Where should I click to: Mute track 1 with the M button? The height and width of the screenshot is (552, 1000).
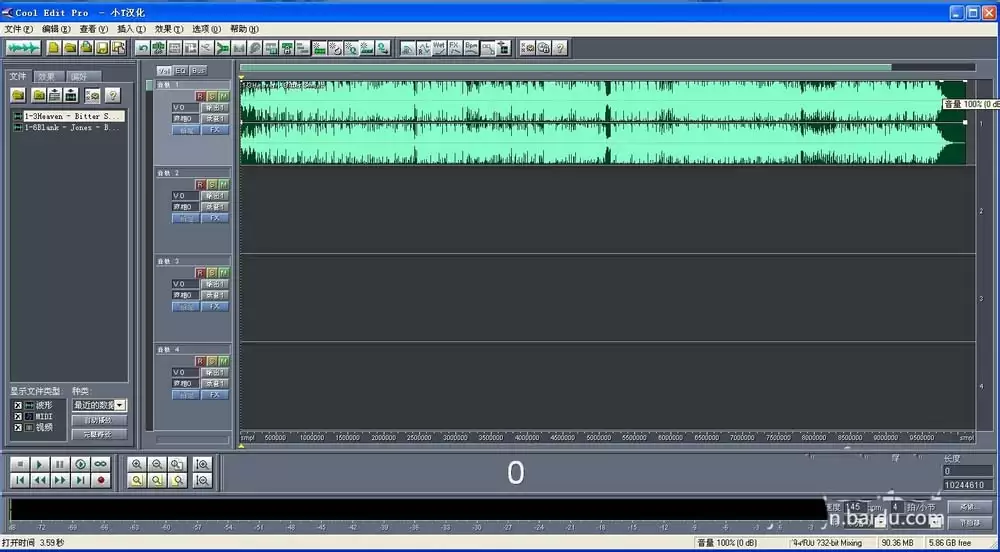(223, 96)
